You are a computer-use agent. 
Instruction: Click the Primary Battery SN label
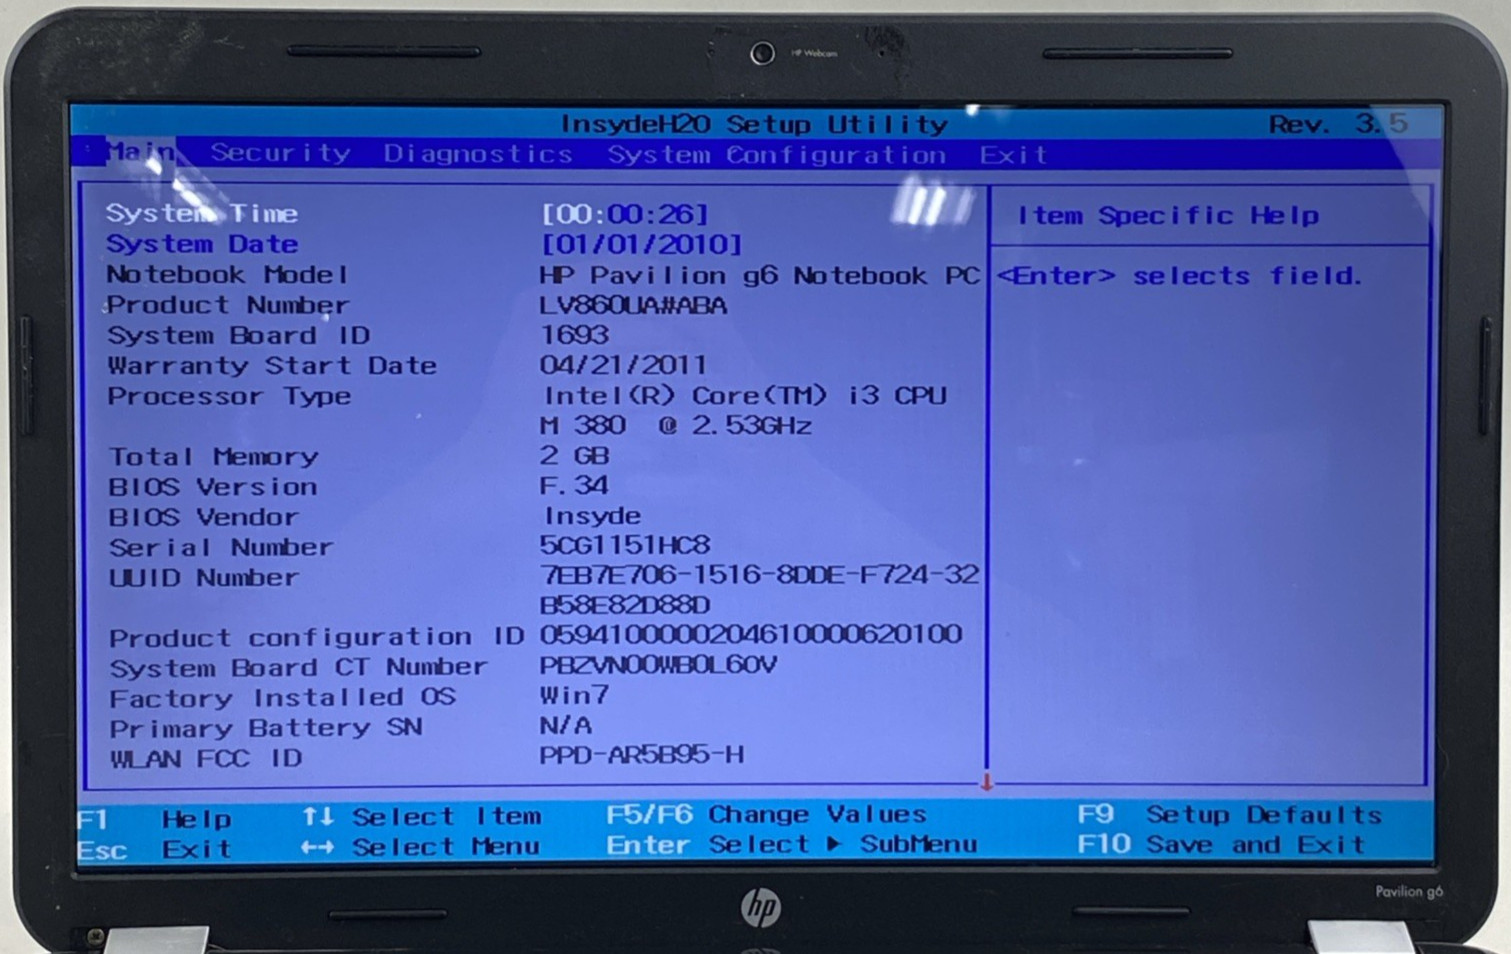(x=265, y=728)
